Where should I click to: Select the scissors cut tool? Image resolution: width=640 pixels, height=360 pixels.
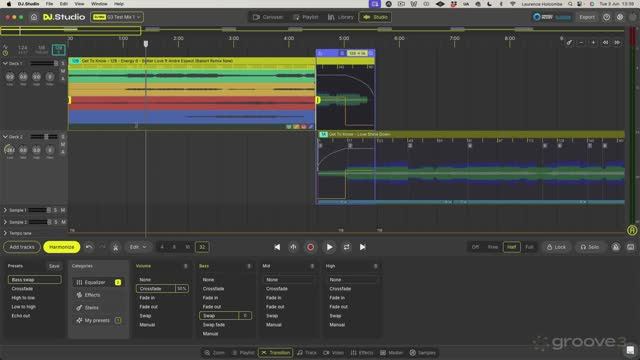coord(116,247)
